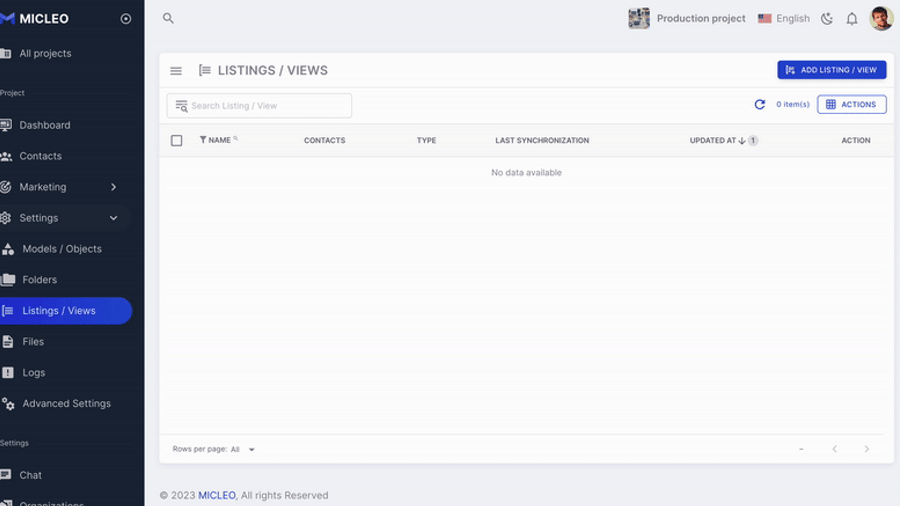Click the Updated At sort arrow
Image resolution: width=900 pixels, height=506 pixels.
[x=742, y=141]
